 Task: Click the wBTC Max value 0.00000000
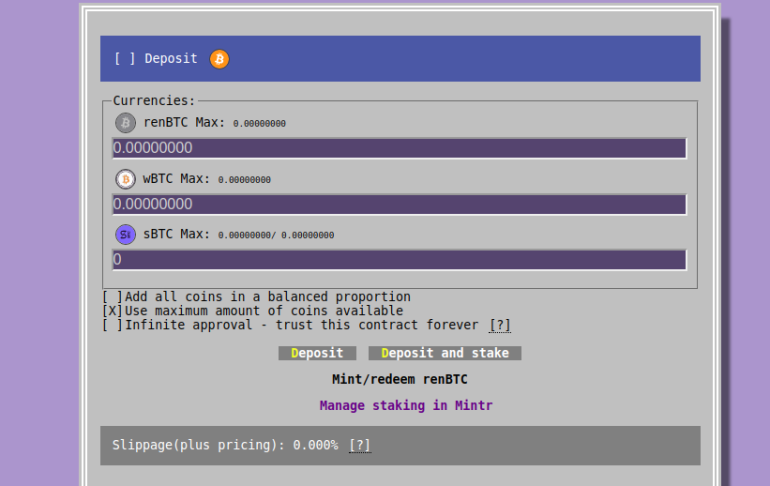[x=244, y=180]
